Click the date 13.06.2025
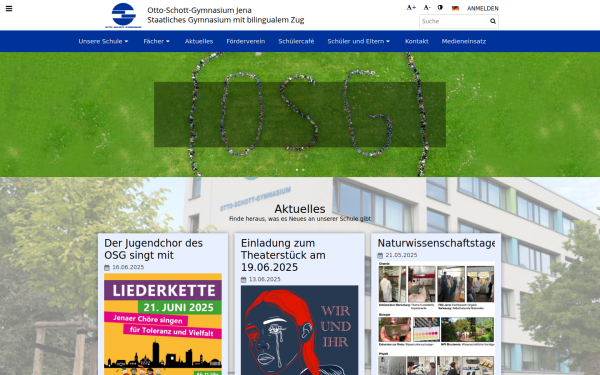 [265, 279]
